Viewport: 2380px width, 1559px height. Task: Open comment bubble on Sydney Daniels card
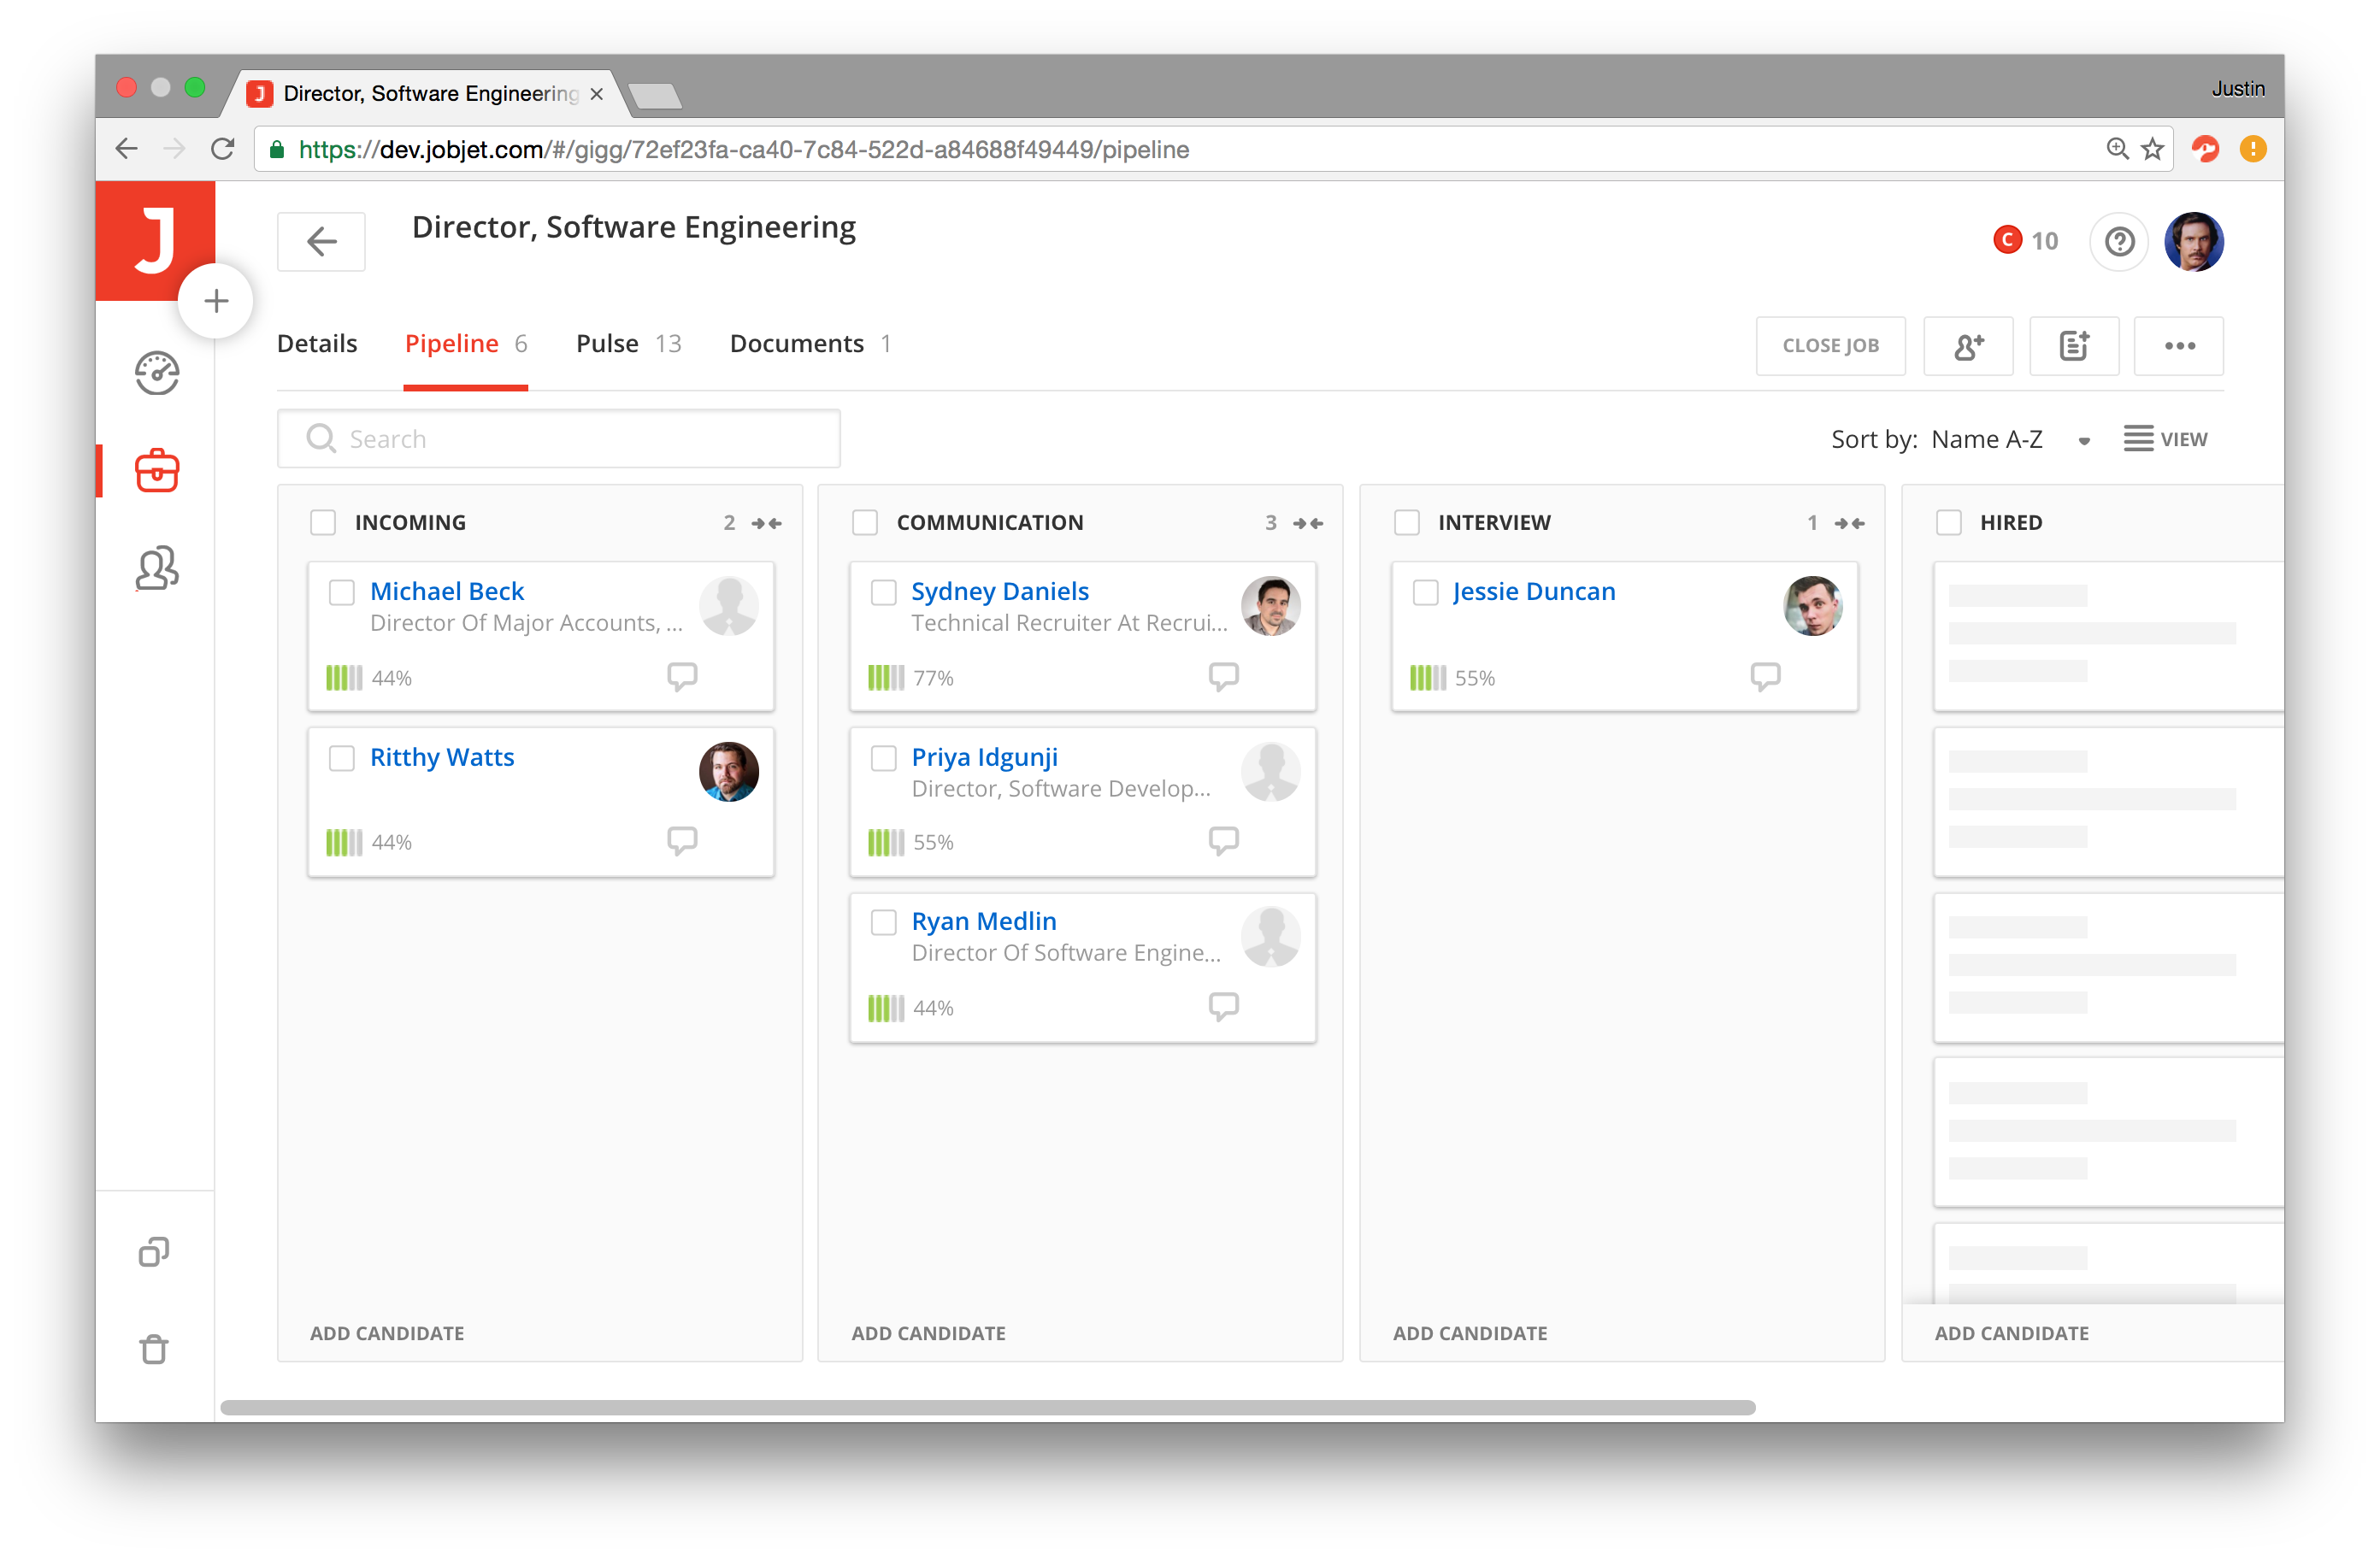(x=1223, y=677)
